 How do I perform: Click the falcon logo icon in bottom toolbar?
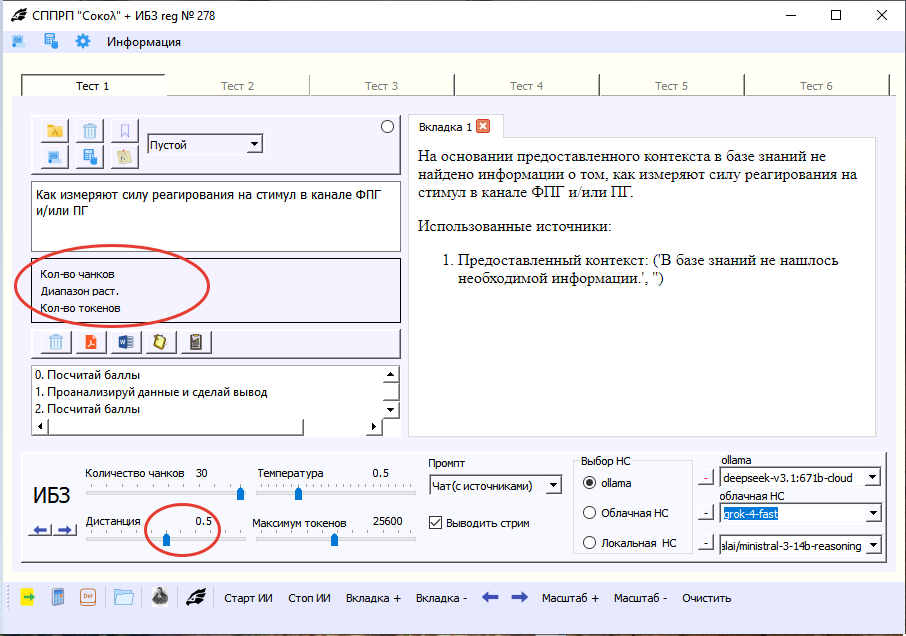click(198, 598)
